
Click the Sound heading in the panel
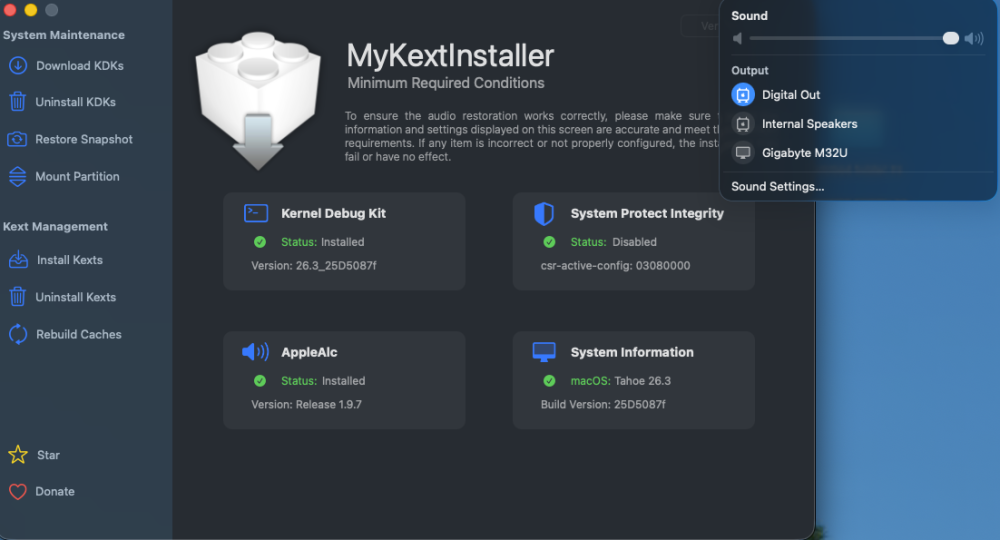(x=749, y=16)
